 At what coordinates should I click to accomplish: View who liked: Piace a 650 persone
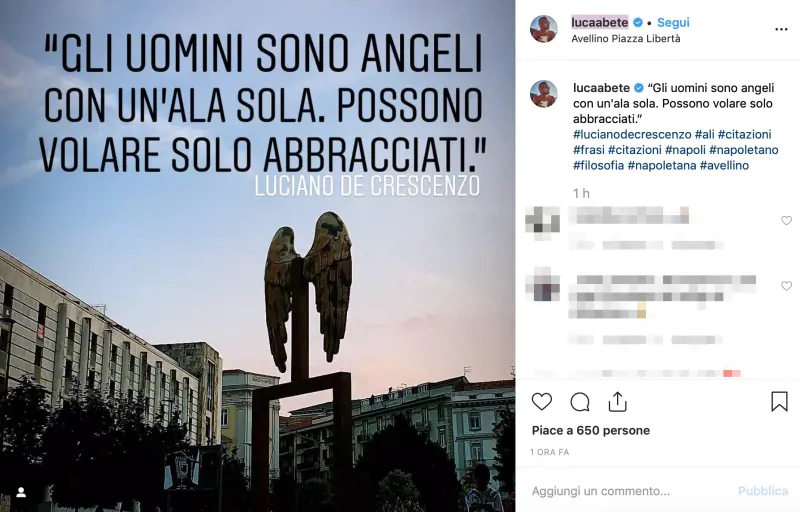click(591, 430)
